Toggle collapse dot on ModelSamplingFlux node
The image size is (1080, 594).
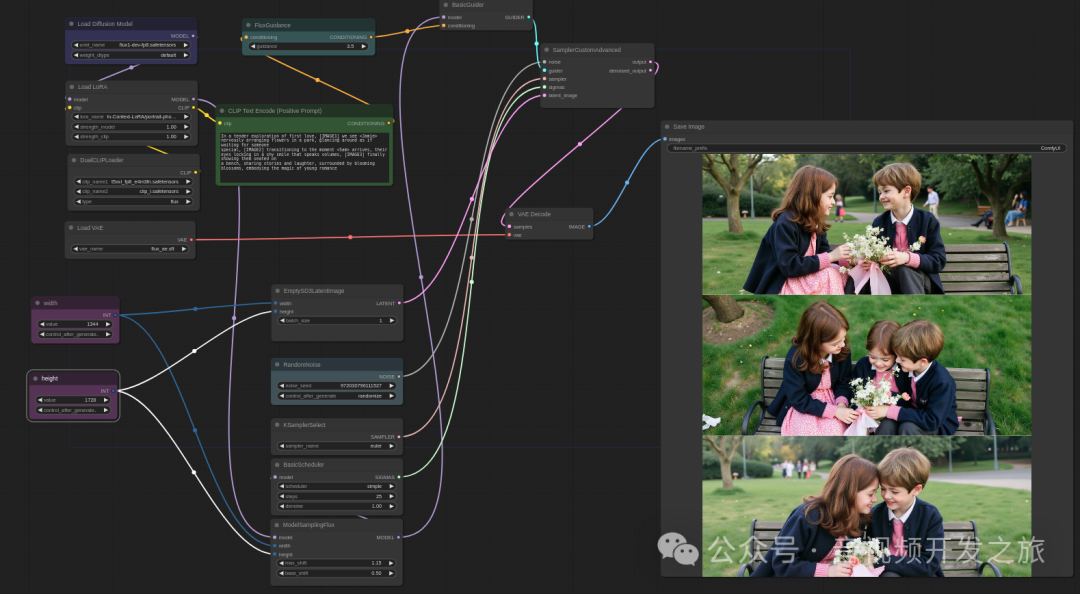(278, 525)
